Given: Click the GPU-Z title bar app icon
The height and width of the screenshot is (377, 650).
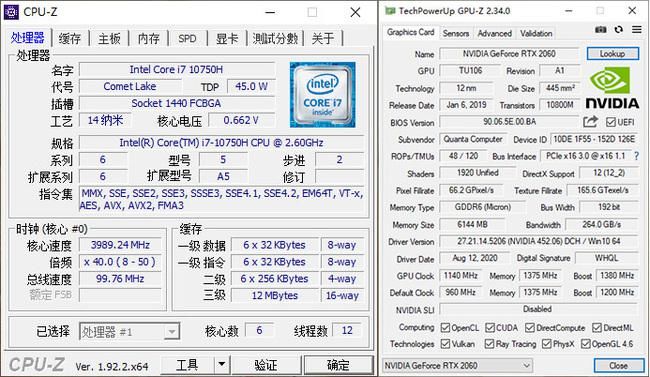Looking at the screenshot, I should click(390, 11).
